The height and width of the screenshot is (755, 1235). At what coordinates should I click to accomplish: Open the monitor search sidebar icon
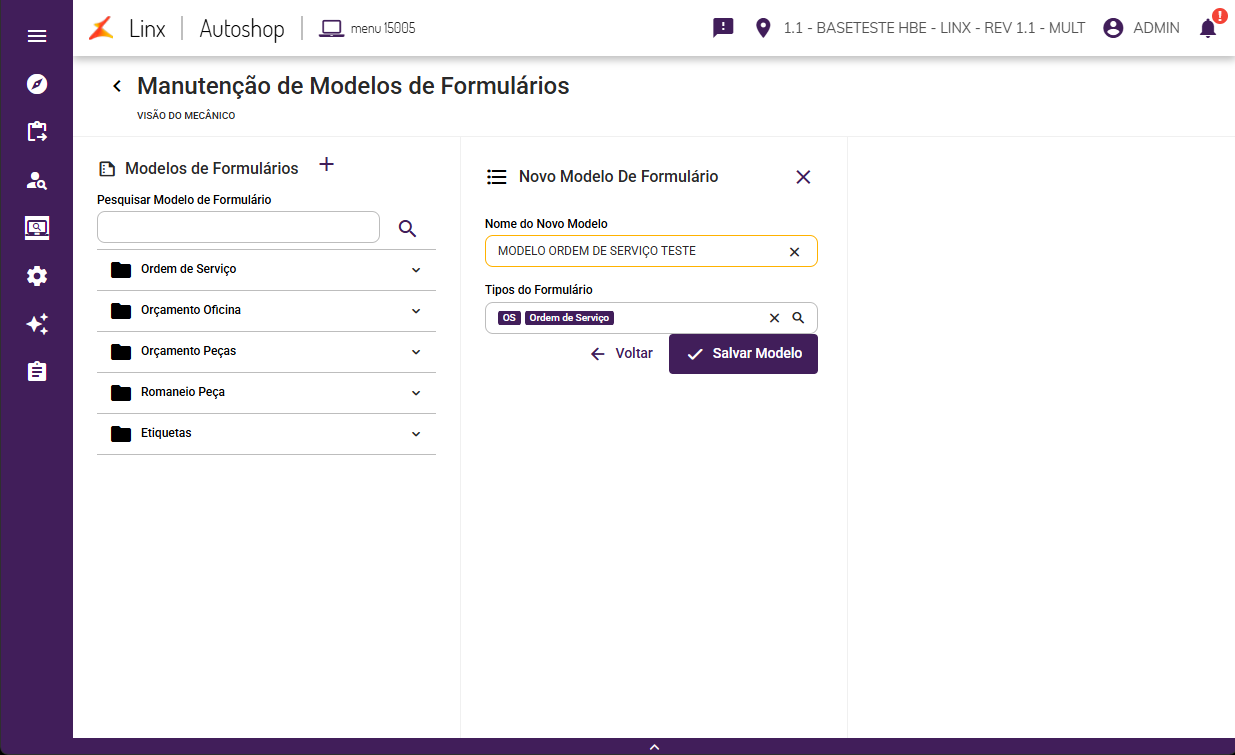point(37,228)
